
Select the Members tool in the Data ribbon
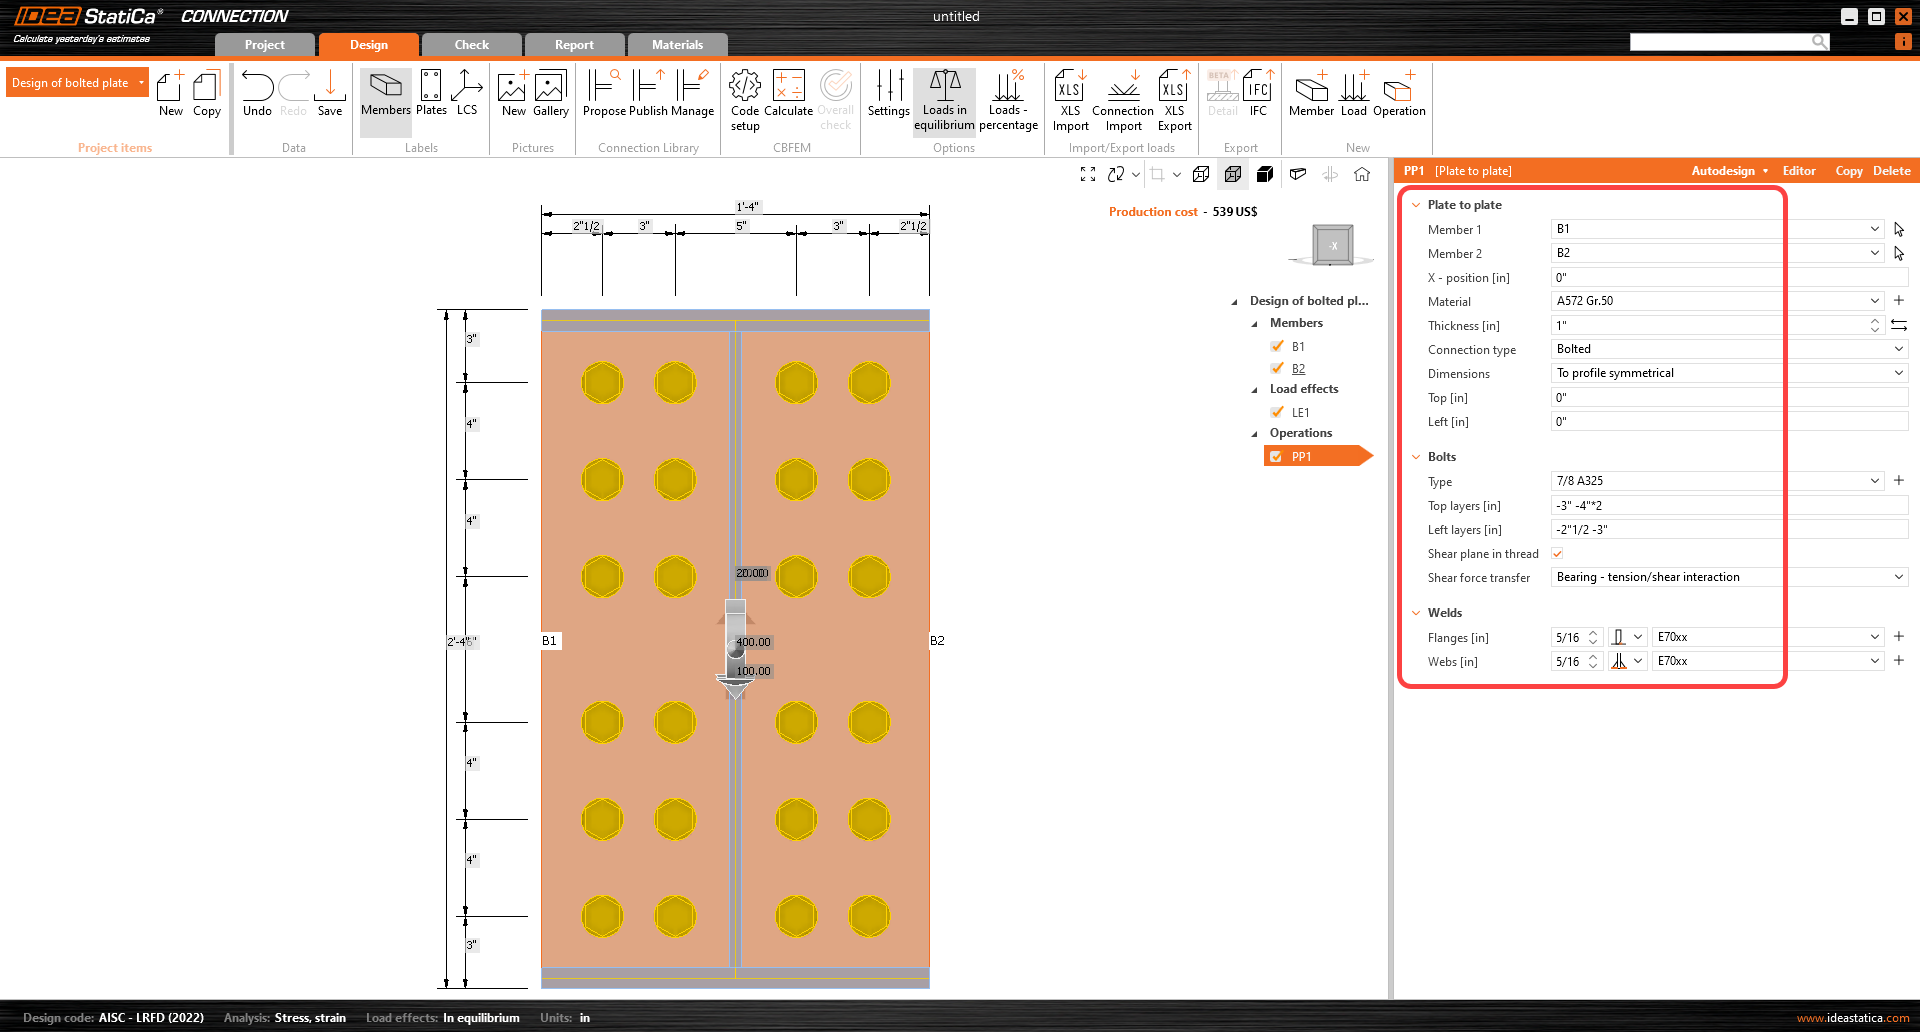point(385,97)
